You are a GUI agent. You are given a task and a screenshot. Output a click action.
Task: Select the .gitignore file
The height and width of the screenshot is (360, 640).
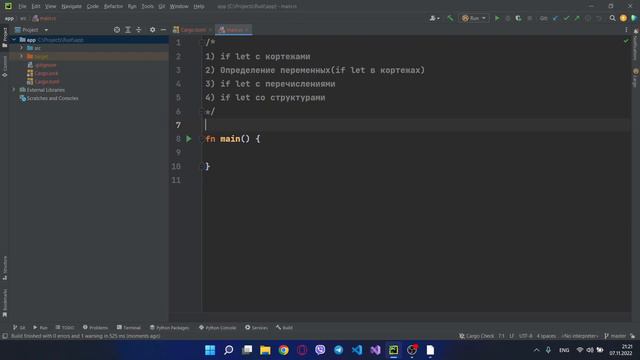click(42, 65)
